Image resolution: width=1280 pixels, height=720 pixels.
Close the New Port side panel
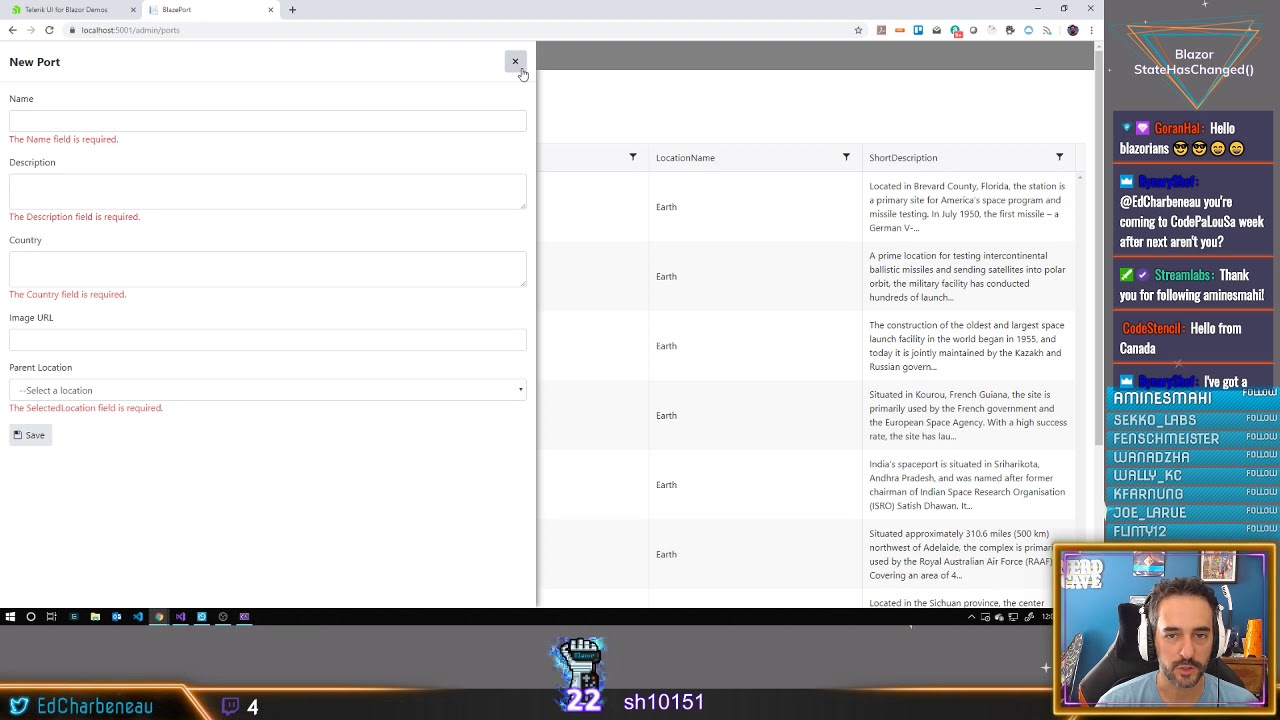pos(515,62)
